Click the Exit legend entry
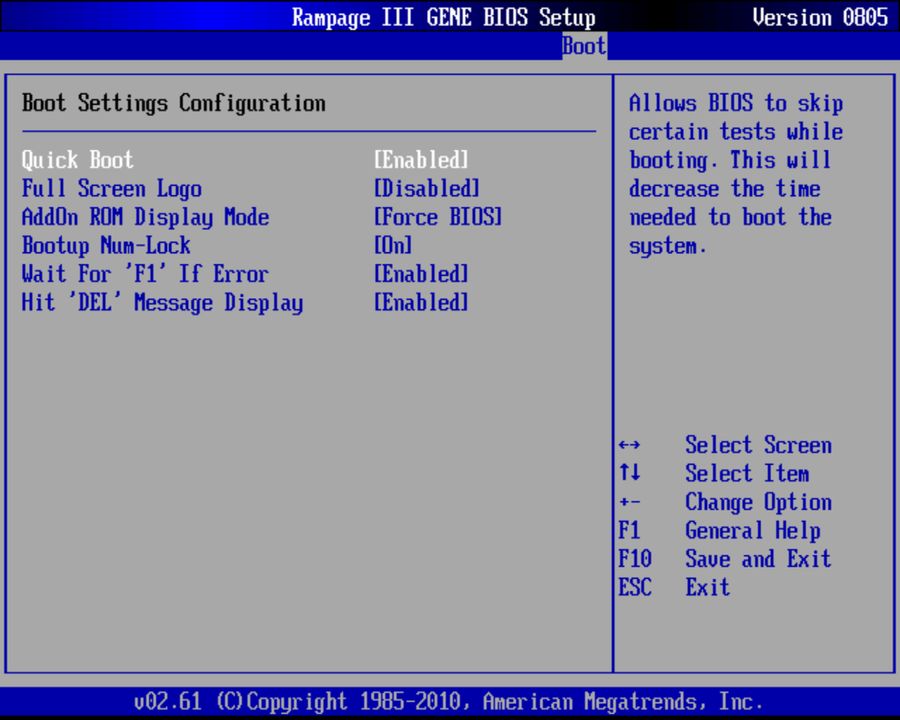Viewport: 900px width, 720px height. tap(708, 587)
